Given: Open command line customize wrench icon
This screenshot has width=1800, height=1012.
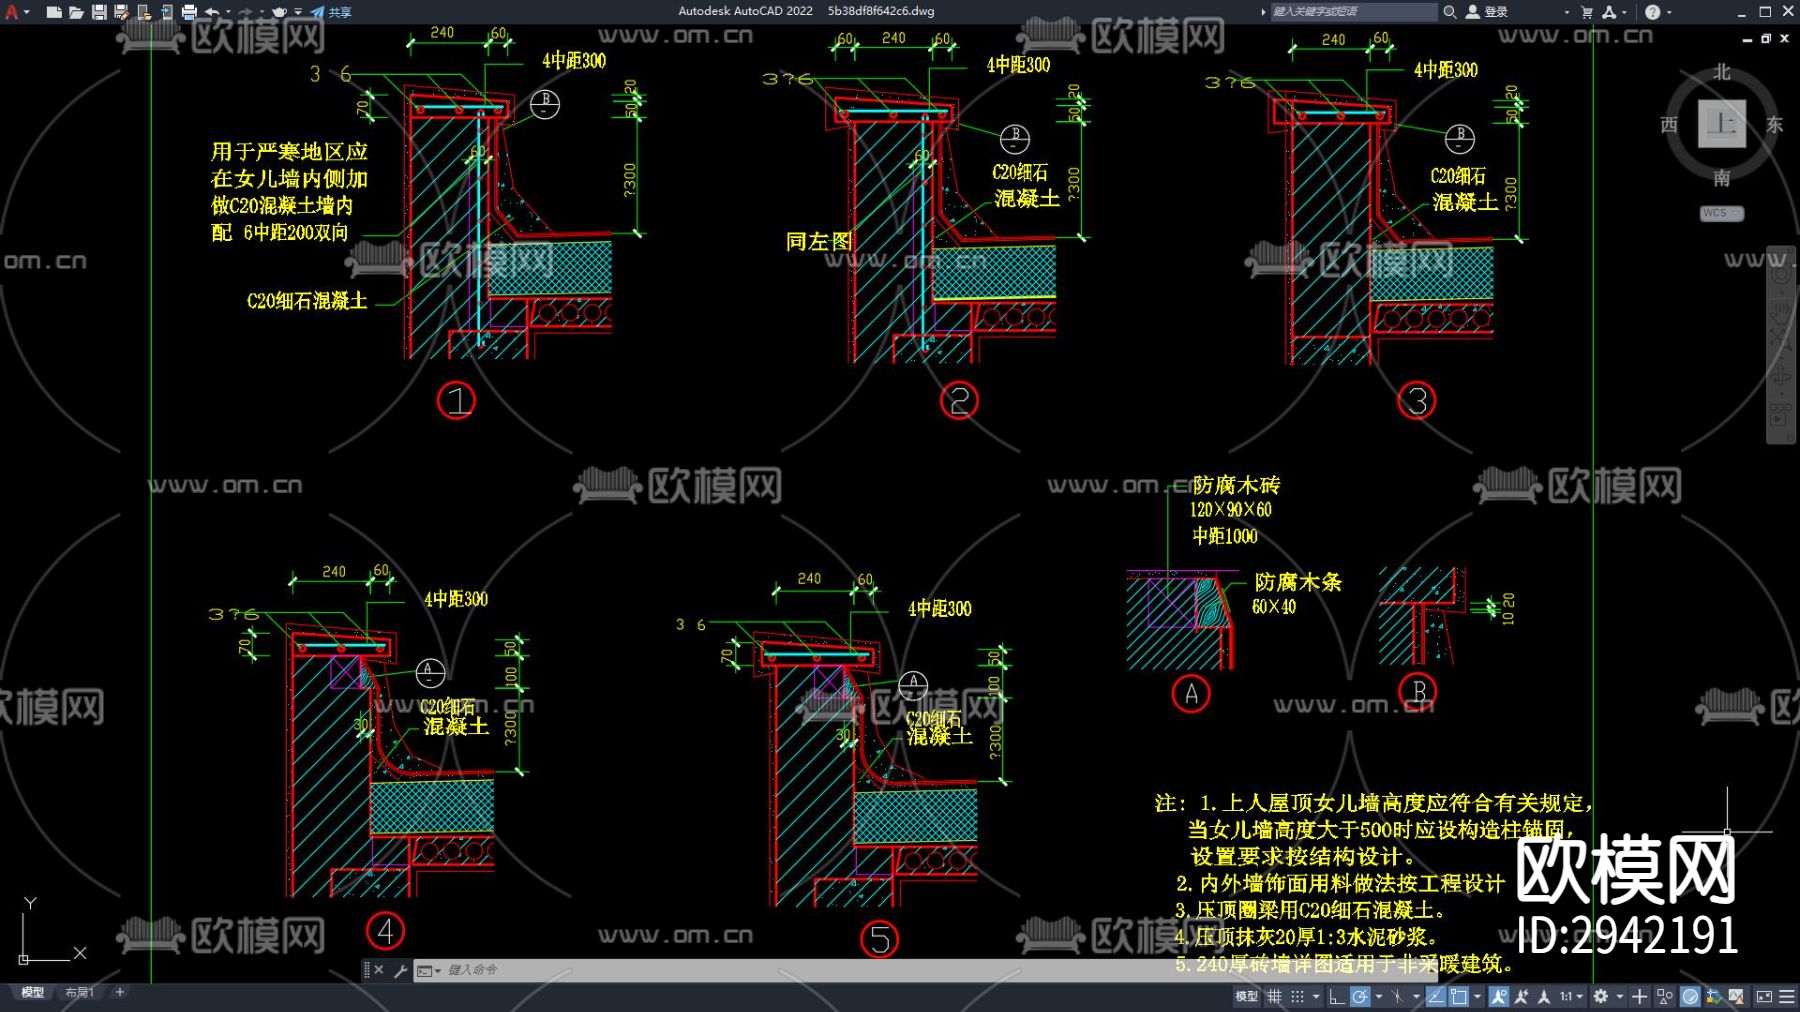Looking at the screenshot, I should tap(401, 970).
